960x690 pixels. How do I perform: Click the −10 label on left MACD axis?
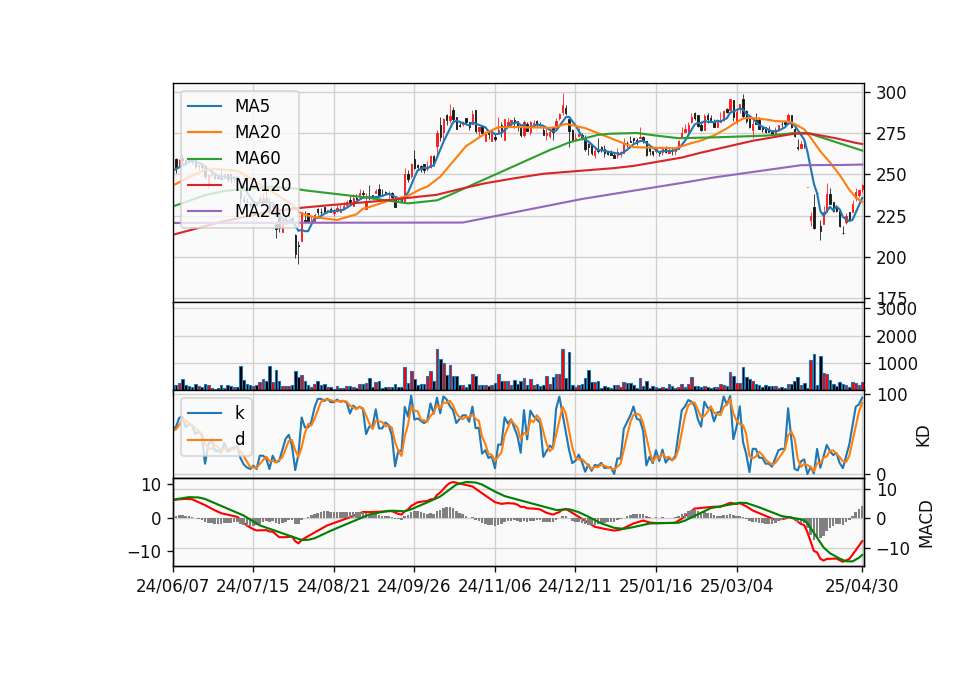(144, 552)
